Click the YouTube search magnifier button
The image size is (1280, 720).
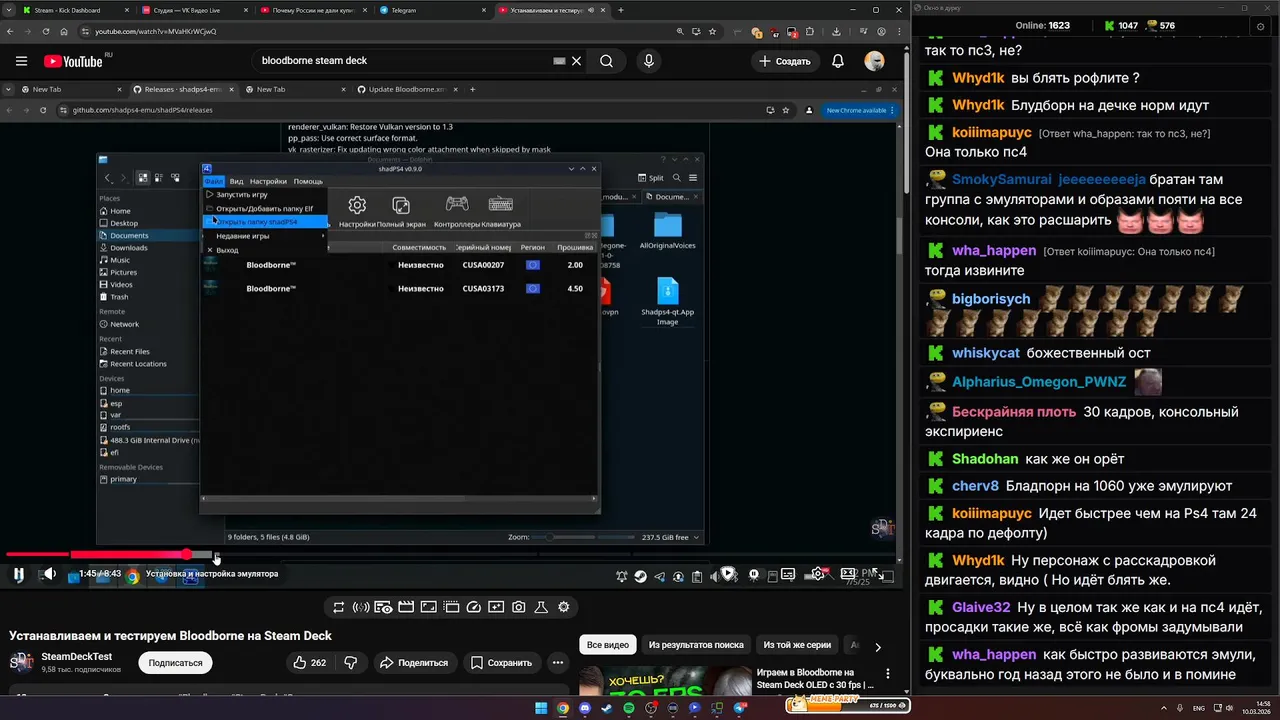pos(607,61)
